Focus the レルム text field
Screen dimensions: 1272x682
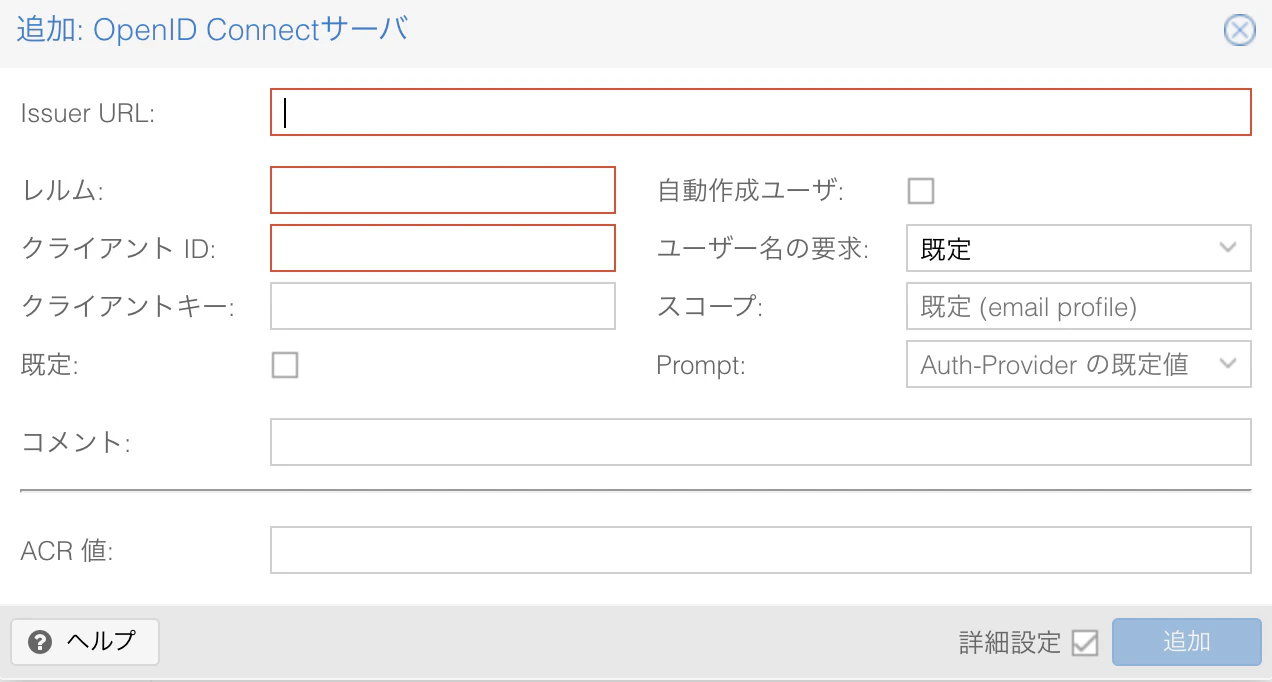pyautogui.click(x=443, y=190)
